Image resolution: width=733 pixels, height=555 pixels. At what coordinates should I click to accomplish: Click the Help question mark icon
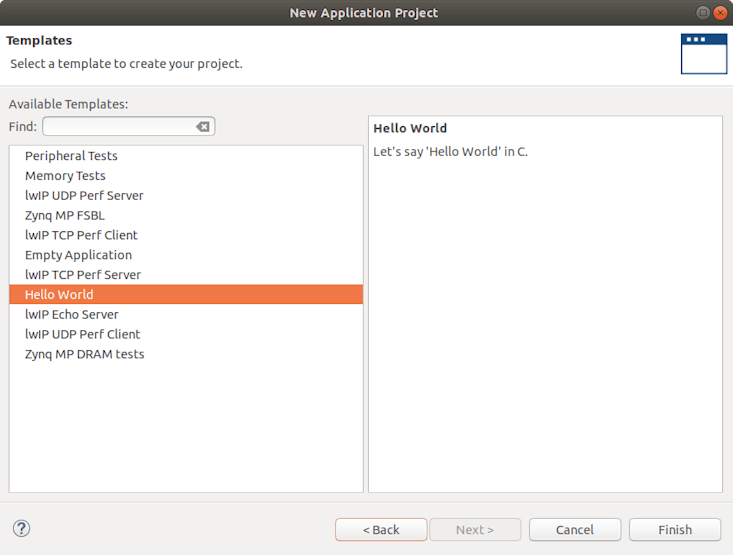22,529
